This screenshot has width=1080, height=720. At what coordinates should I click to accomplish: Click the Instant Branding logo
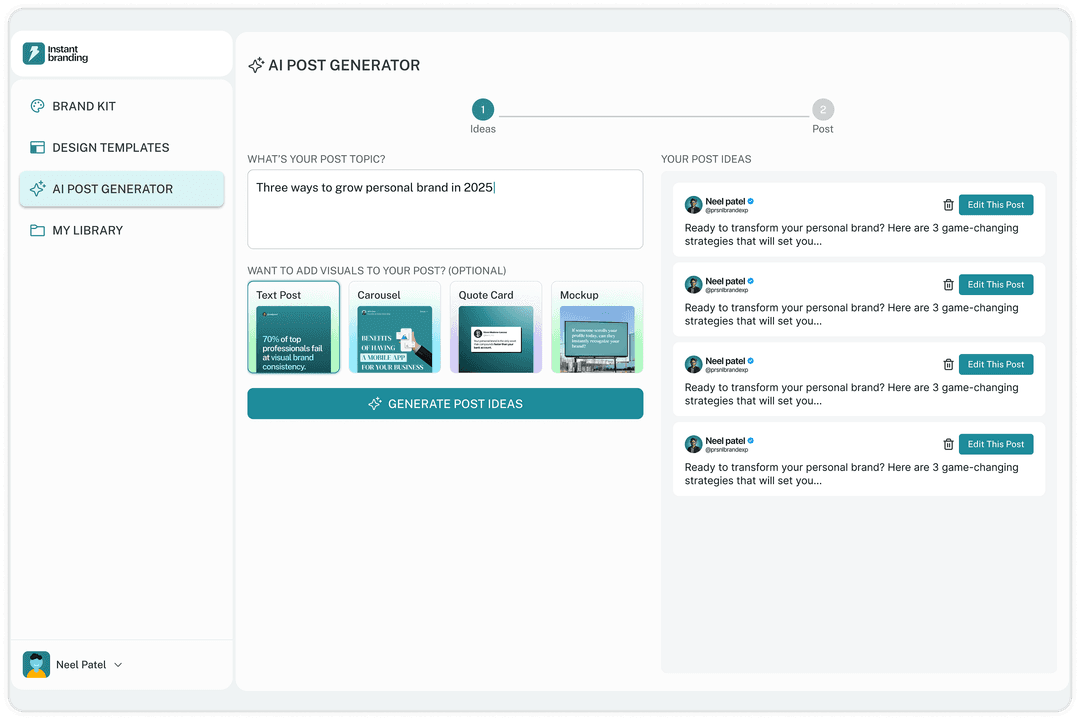[55, 52]
